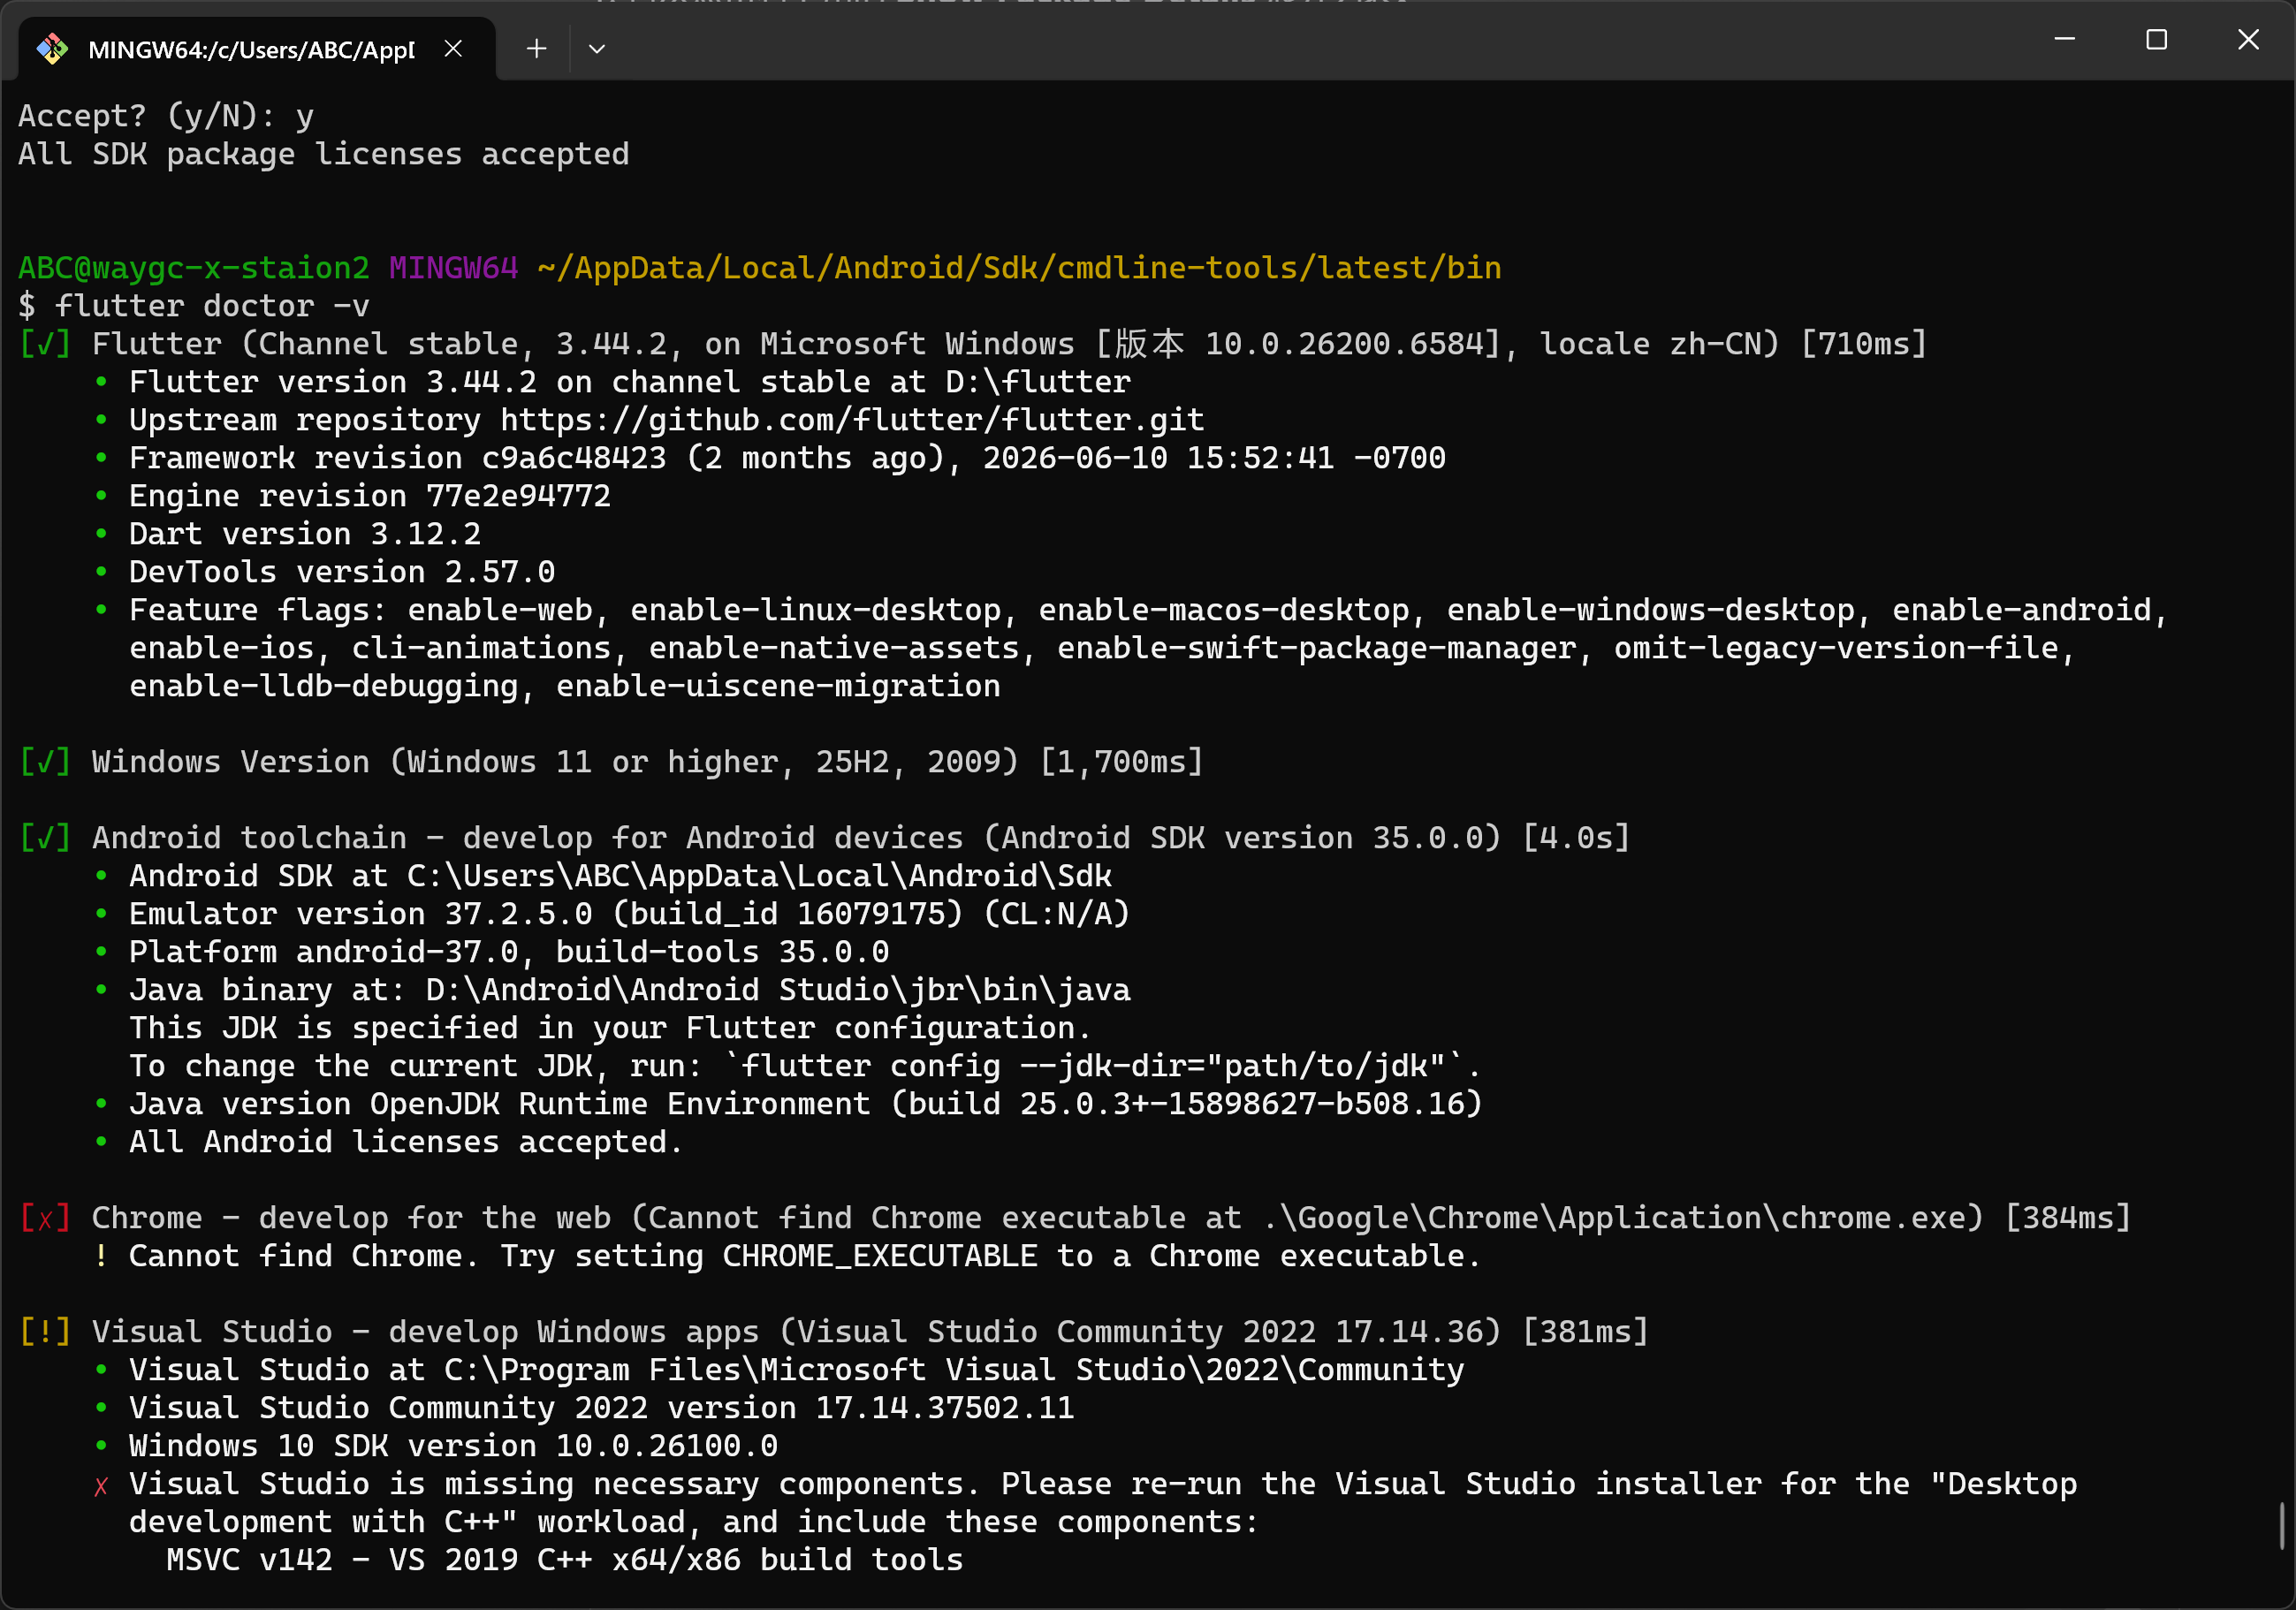Viewport: 2296px width, 1610px height.
Task: Click "This JDK is specified in your Flutter" line
Action: click(610, 1028)
